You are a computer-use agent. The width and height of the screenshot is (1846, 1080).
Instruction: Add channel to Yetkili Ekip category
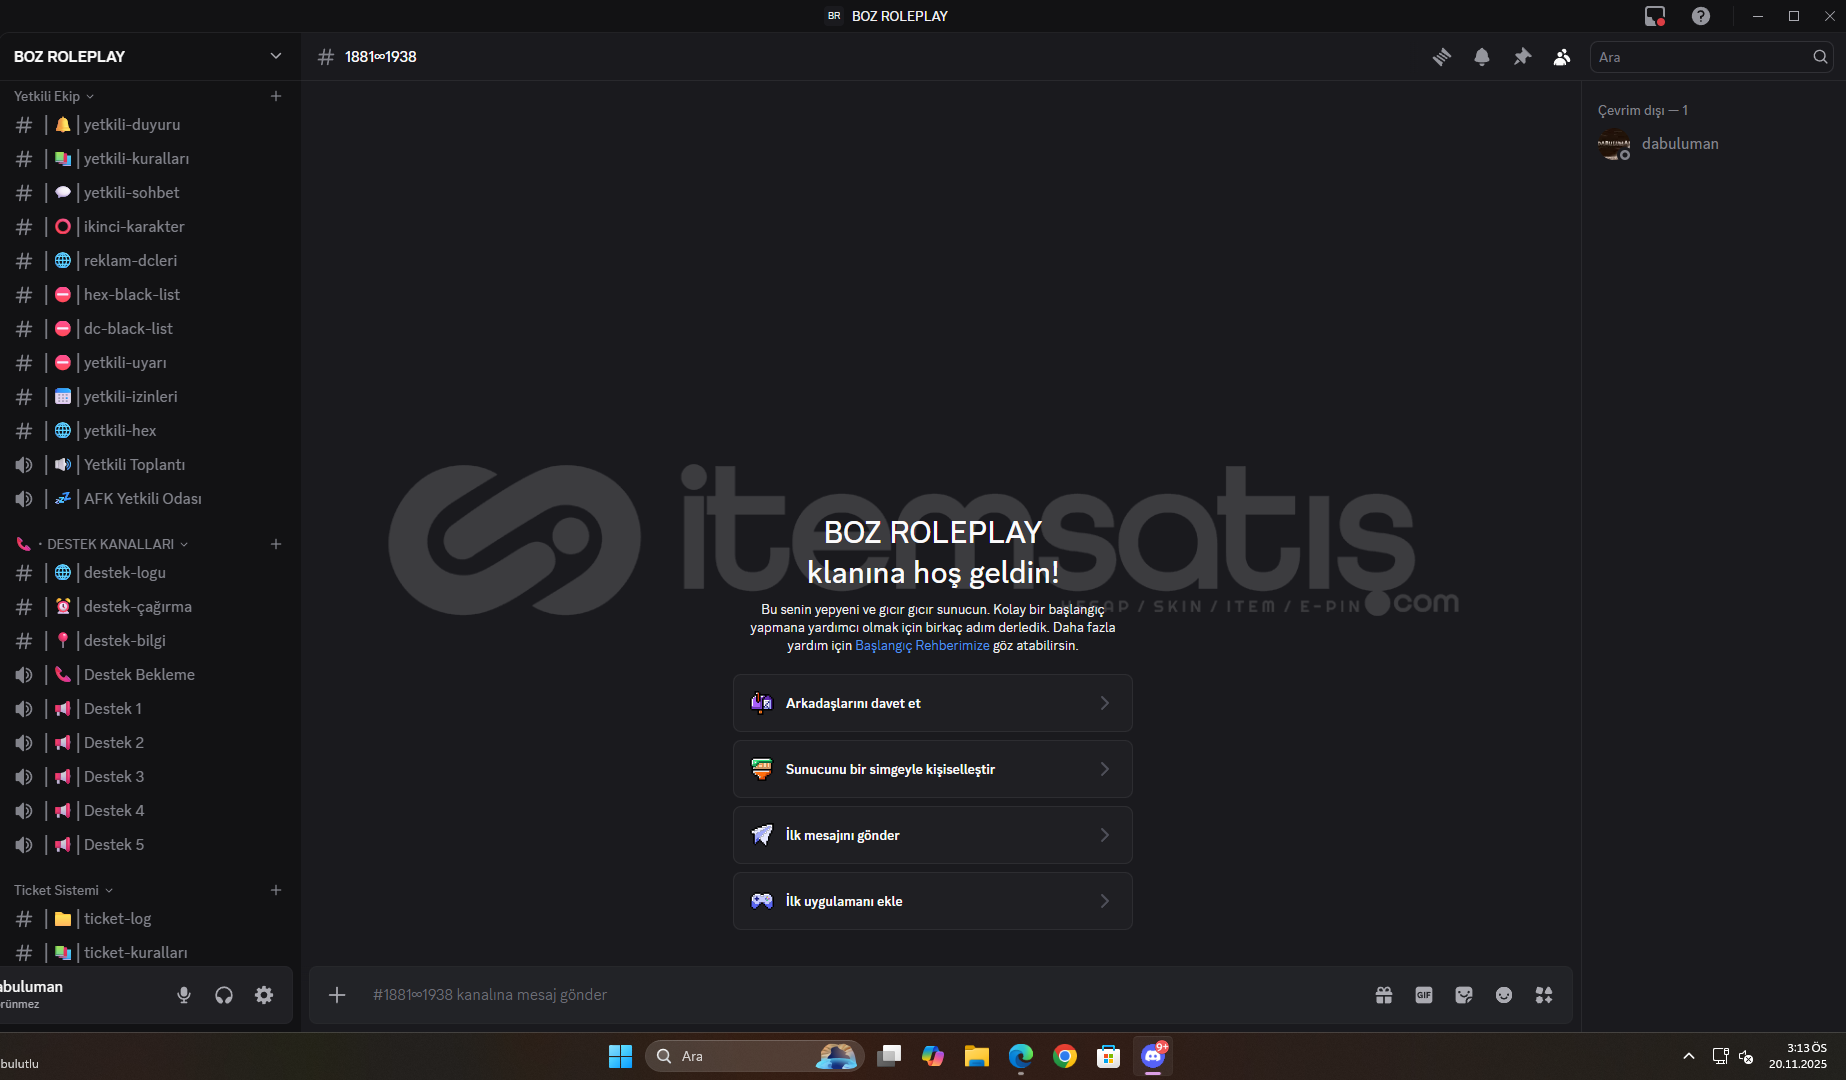pos(276,96)
